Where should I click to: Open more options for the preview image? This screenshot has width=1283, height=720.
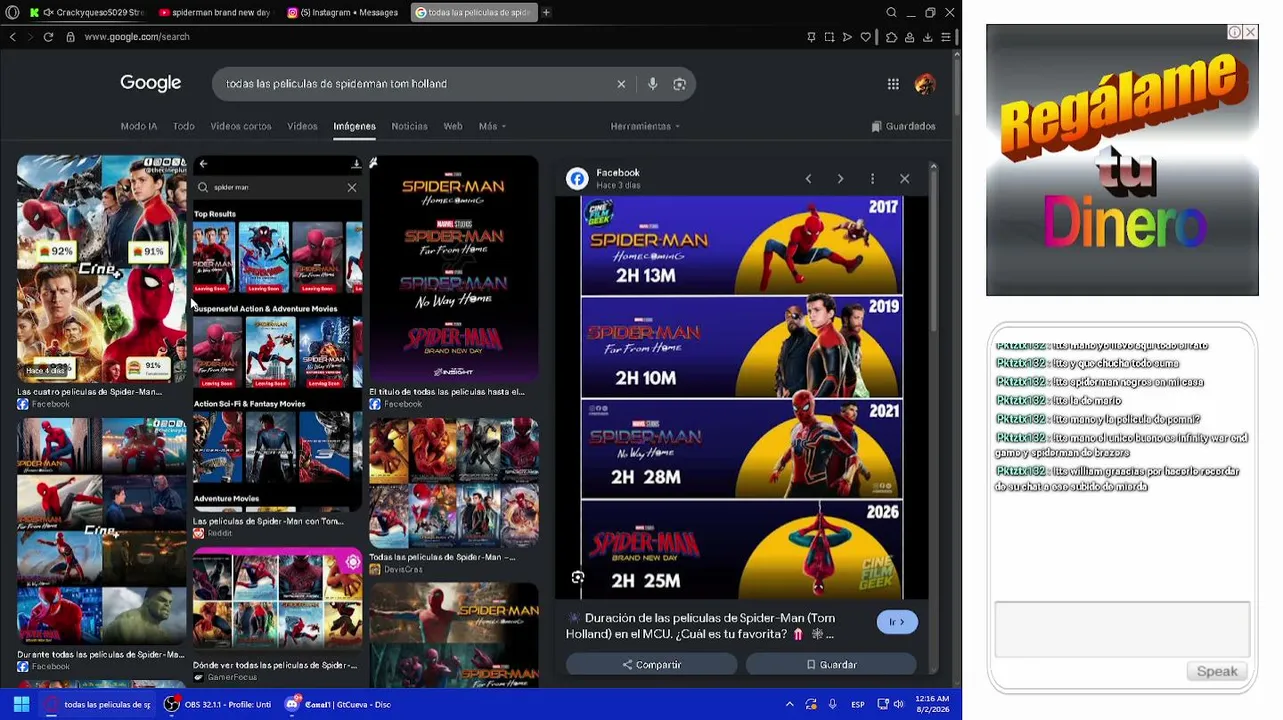[872, 179]
